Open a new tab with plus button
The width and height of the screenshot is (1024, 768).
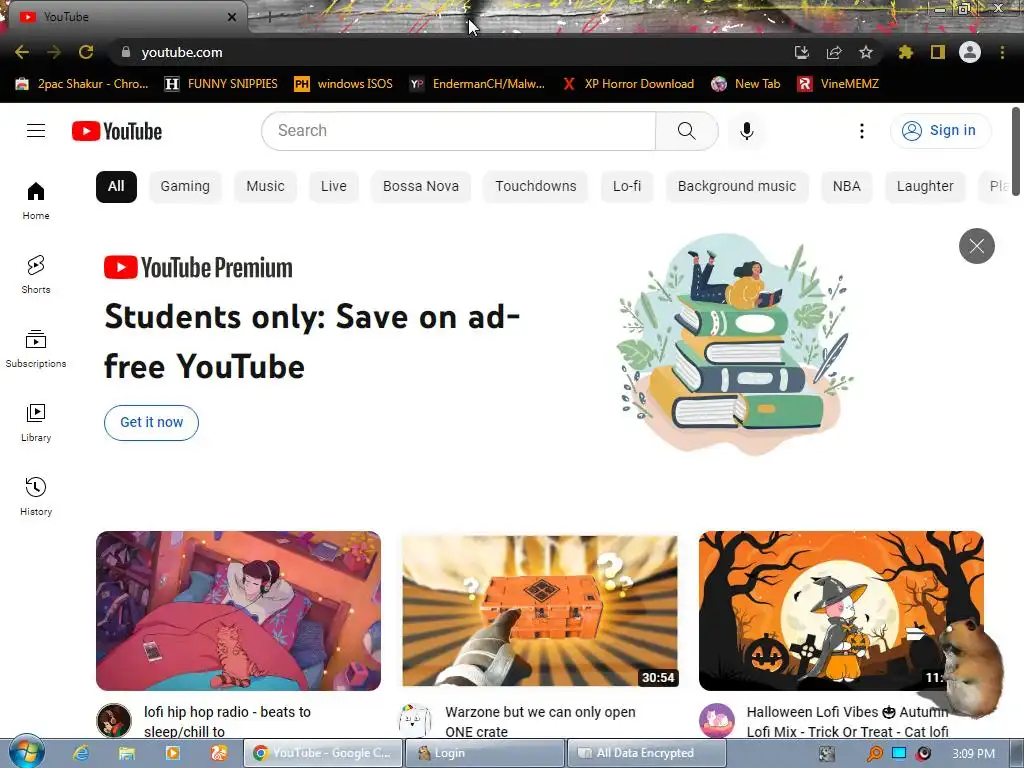click(x=270, y=18)
